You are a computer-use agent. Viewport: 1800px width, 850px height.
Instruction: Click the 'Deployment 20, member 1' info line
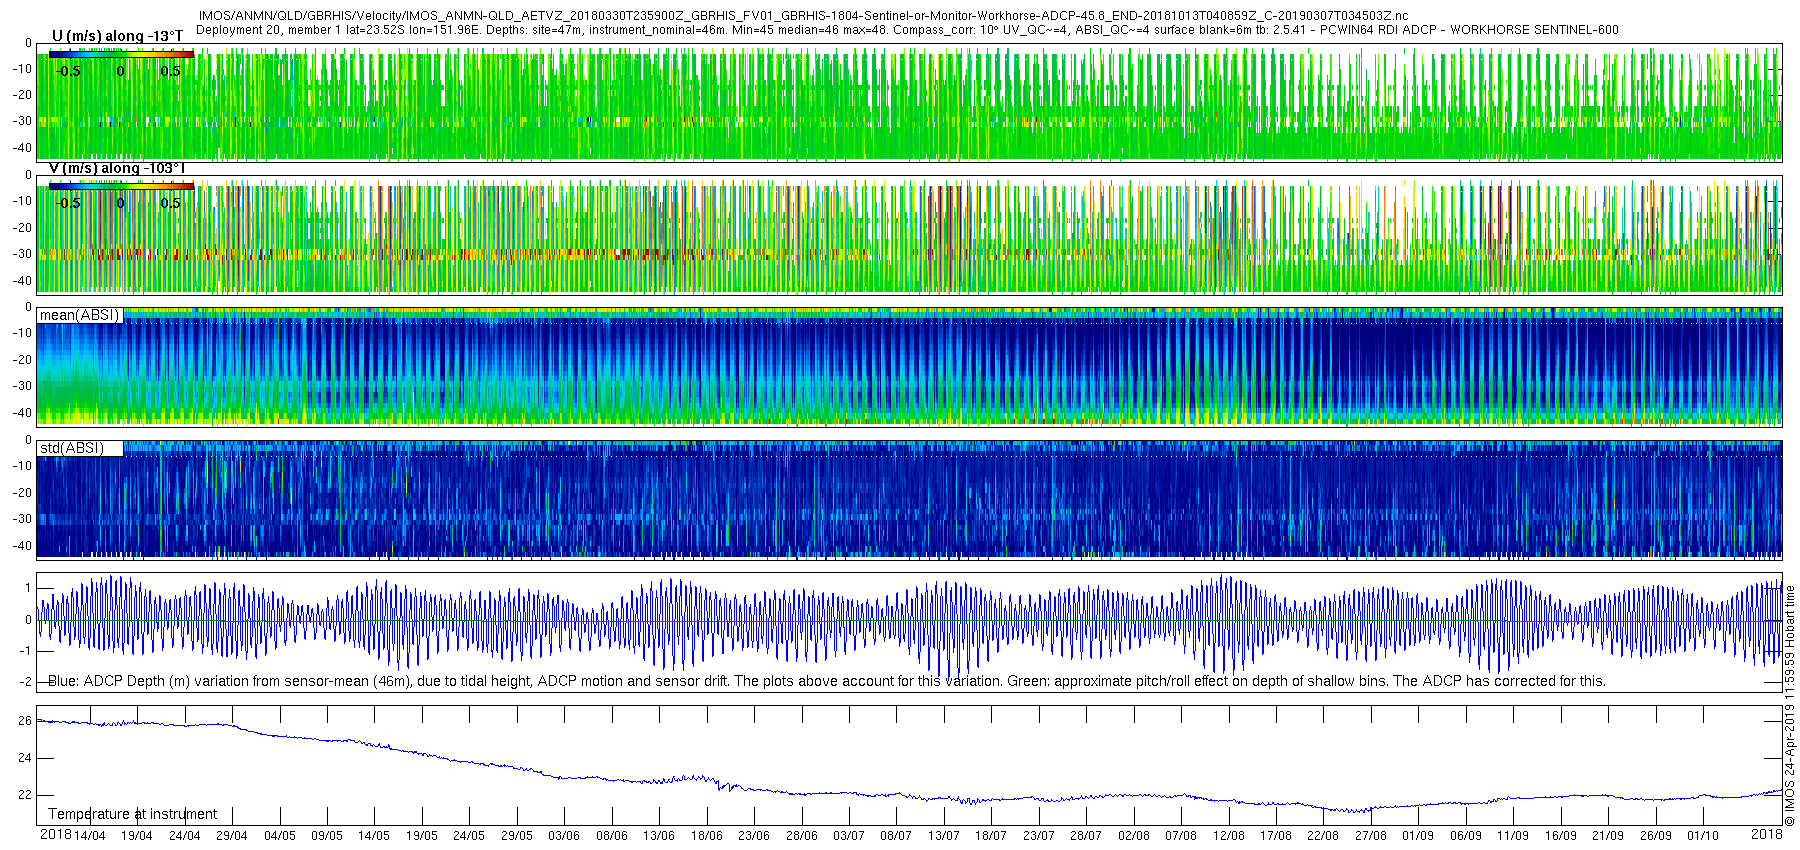coord(907,30)
